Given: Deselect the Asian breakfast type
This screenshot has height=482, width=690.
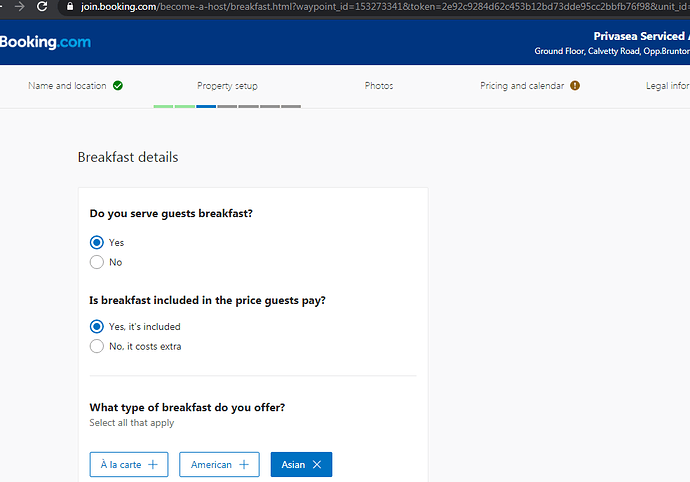Looking at the screenshot, I should [x=301, y=464].
